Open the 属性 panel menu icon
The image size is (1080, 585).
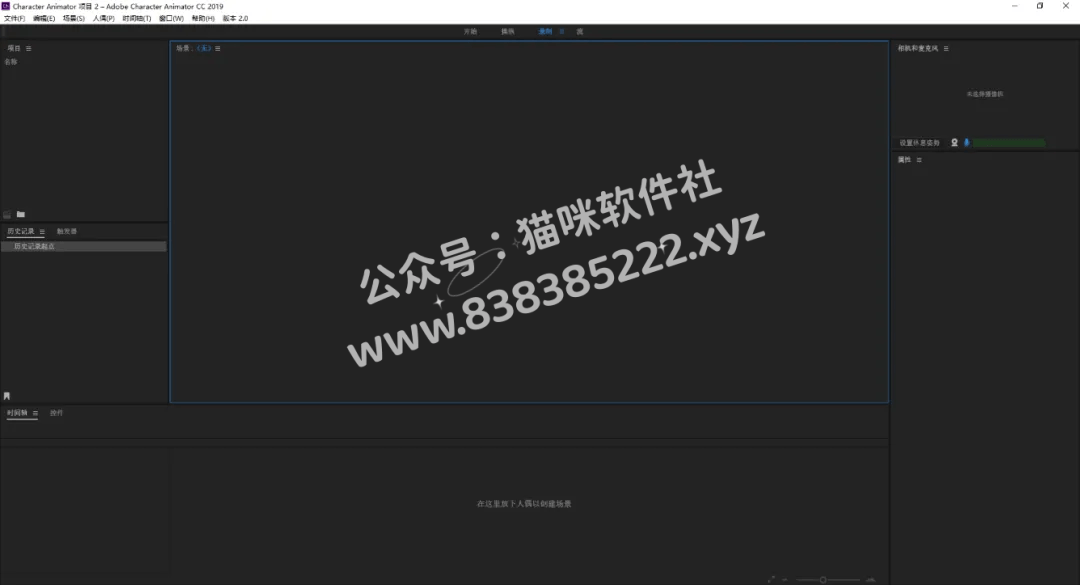click(x=919, y=160)
